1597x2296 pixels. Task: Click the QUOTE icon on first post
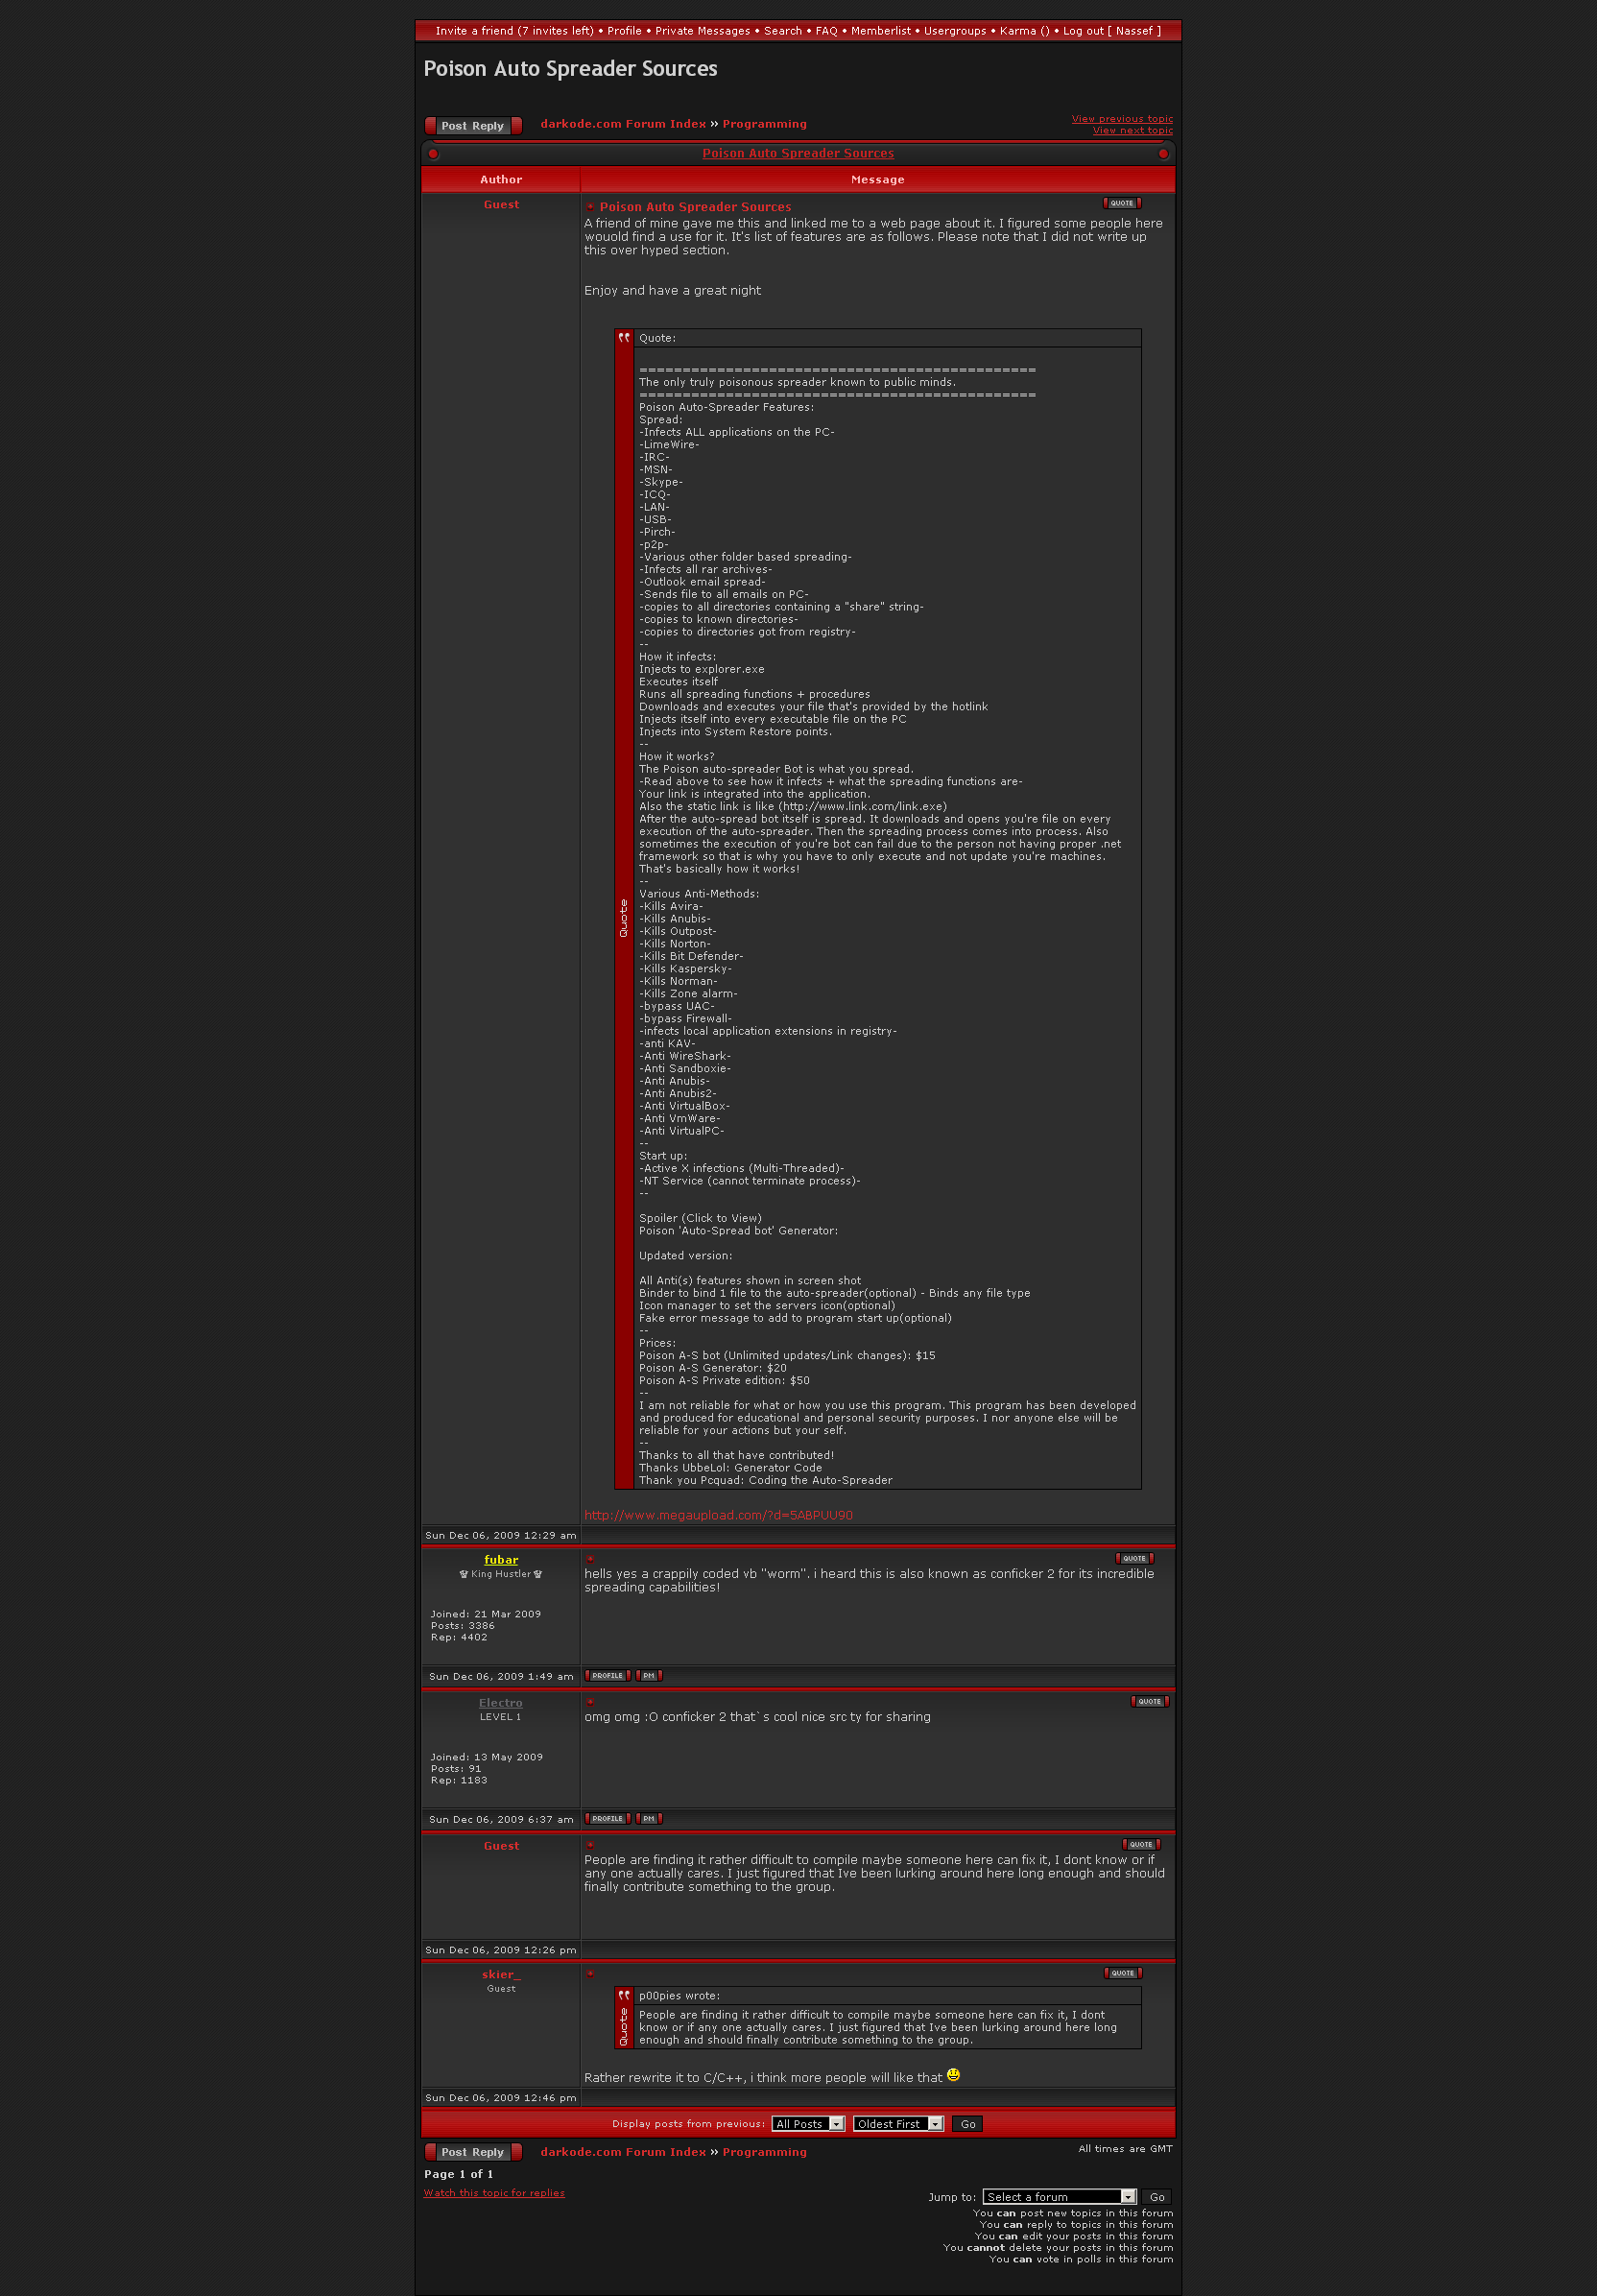coord(1122,203)
